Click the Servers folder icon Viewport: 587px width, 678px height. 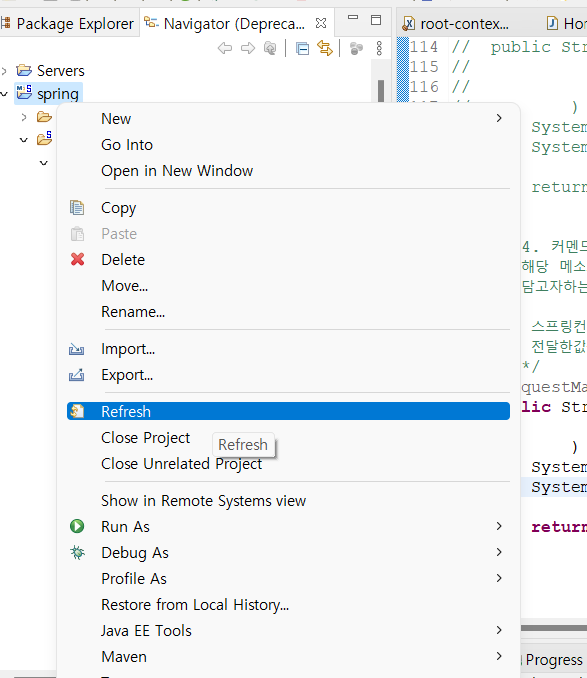[24, 70]
